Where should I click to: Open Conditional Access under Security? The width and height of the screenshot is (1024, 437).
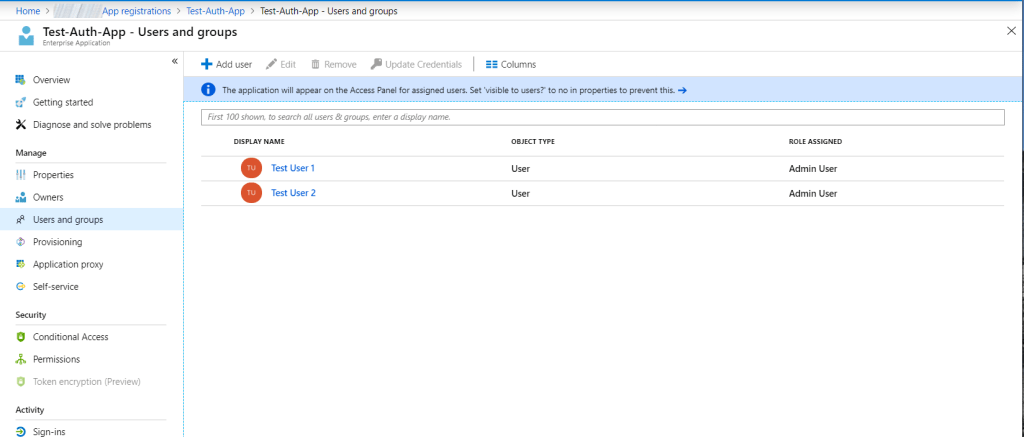(70, 337)
